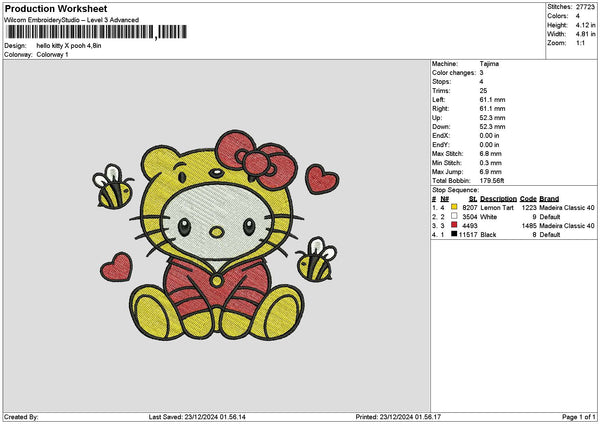This screenshot has height=424, width=600.
Task: Click thread code 1485
Action: click(x=529, y=226)
